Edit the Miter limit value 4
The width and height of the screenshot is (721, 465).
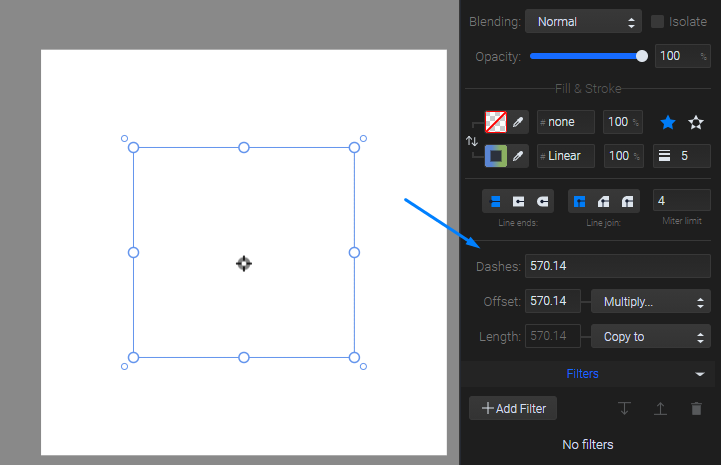pos(681,201)
